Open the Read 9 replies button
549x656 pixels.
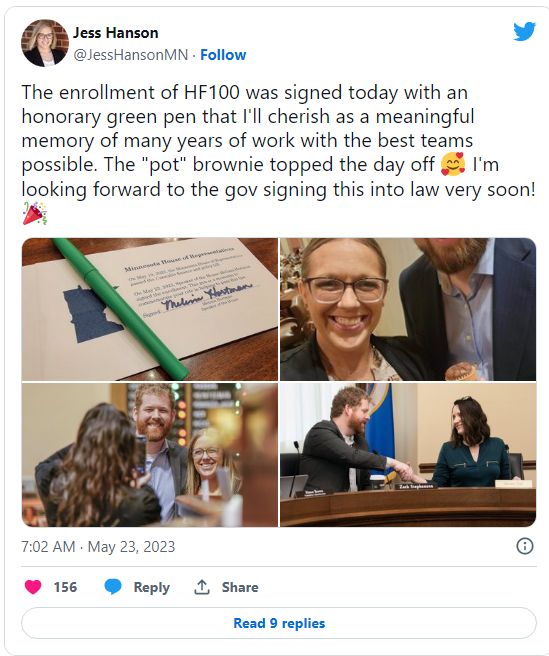pos(279,623)
